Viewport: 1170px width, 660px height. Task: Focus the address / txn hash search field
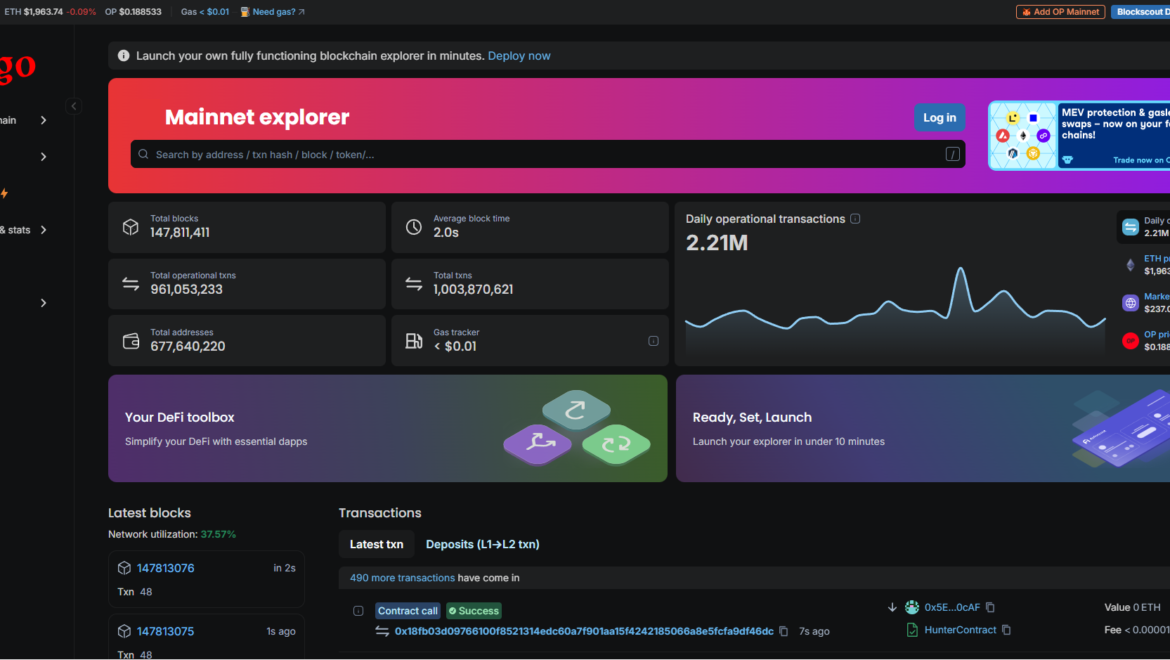(548, 154)
